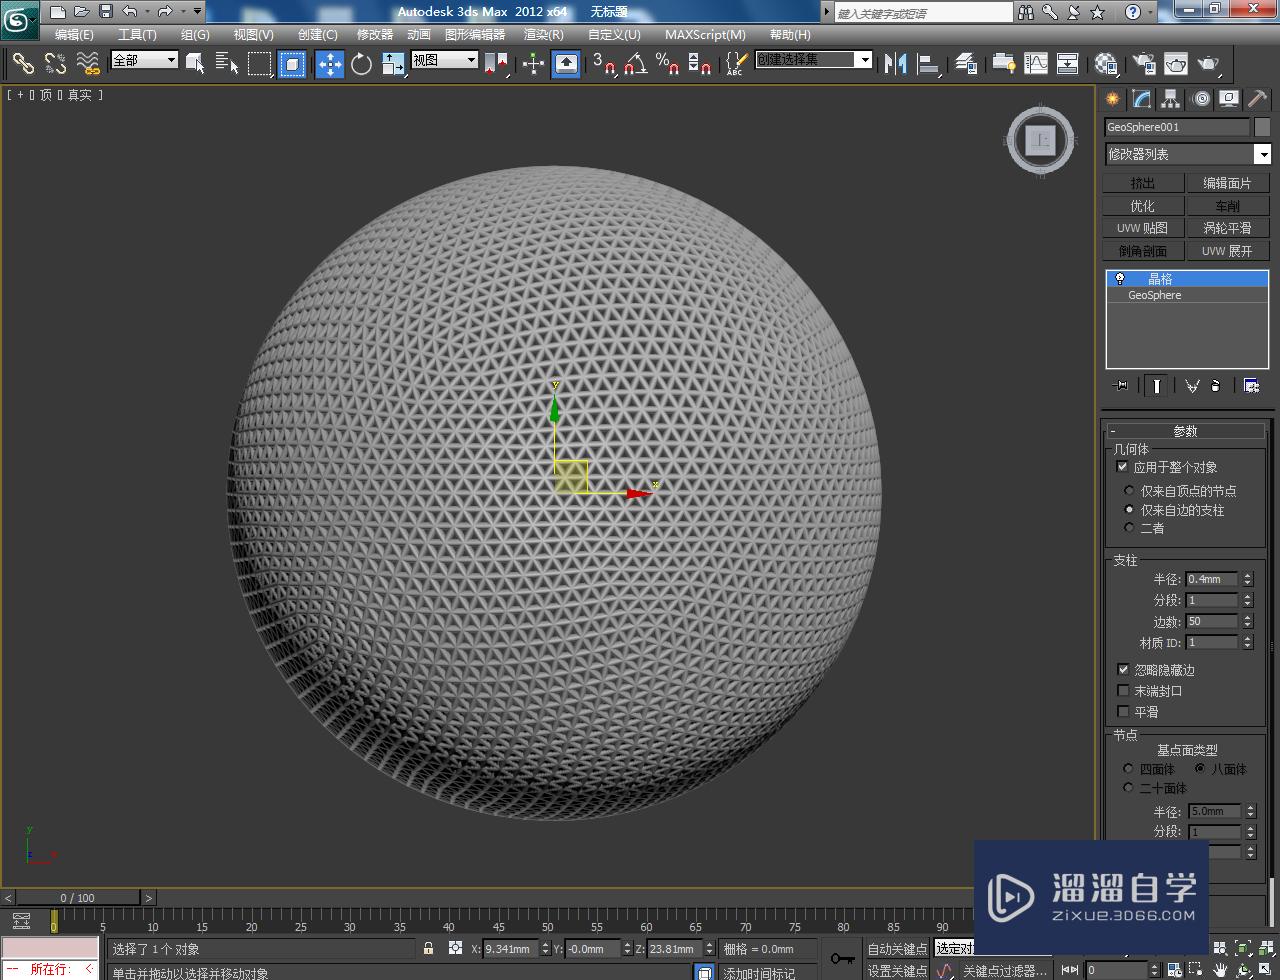Viewport: 1280px width, 980px height.
Task: Open the 帮助(H) menu
Action: [790, 35]
